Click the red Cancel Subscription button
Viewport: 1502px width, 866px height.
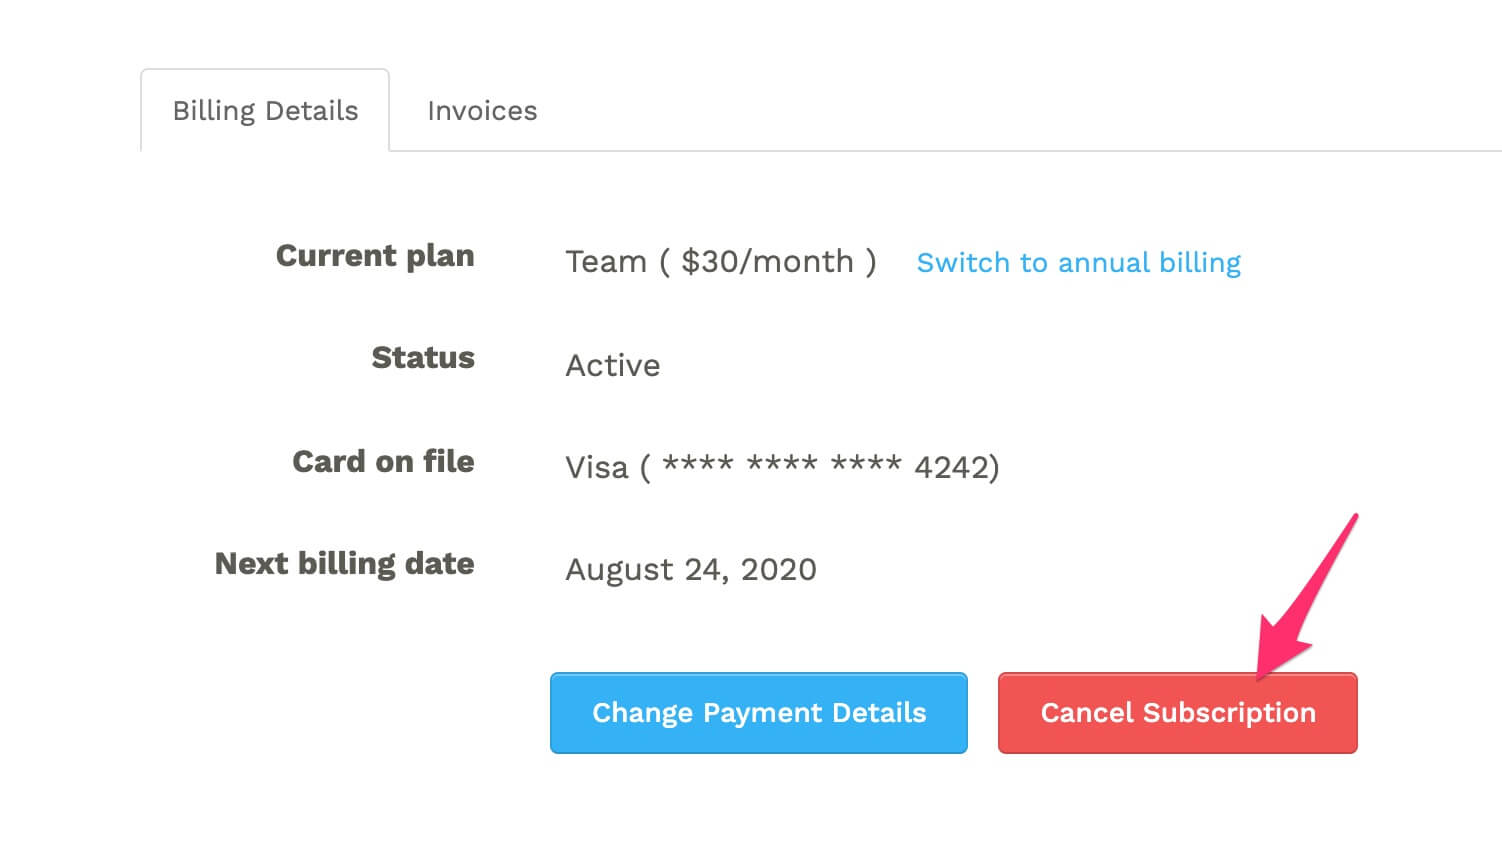[x=1178, y=713]
